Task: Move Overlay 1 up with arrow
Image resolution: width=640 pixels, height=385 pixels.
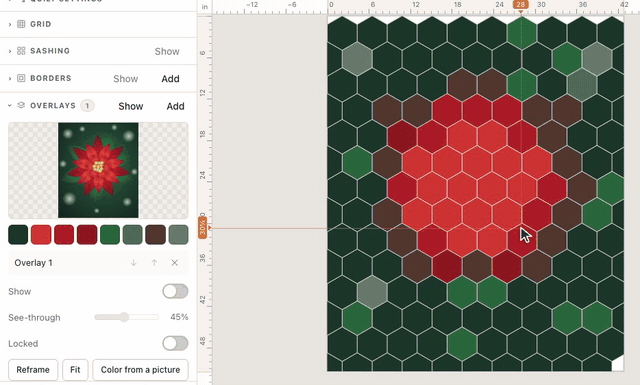Action: click(154, 263)
